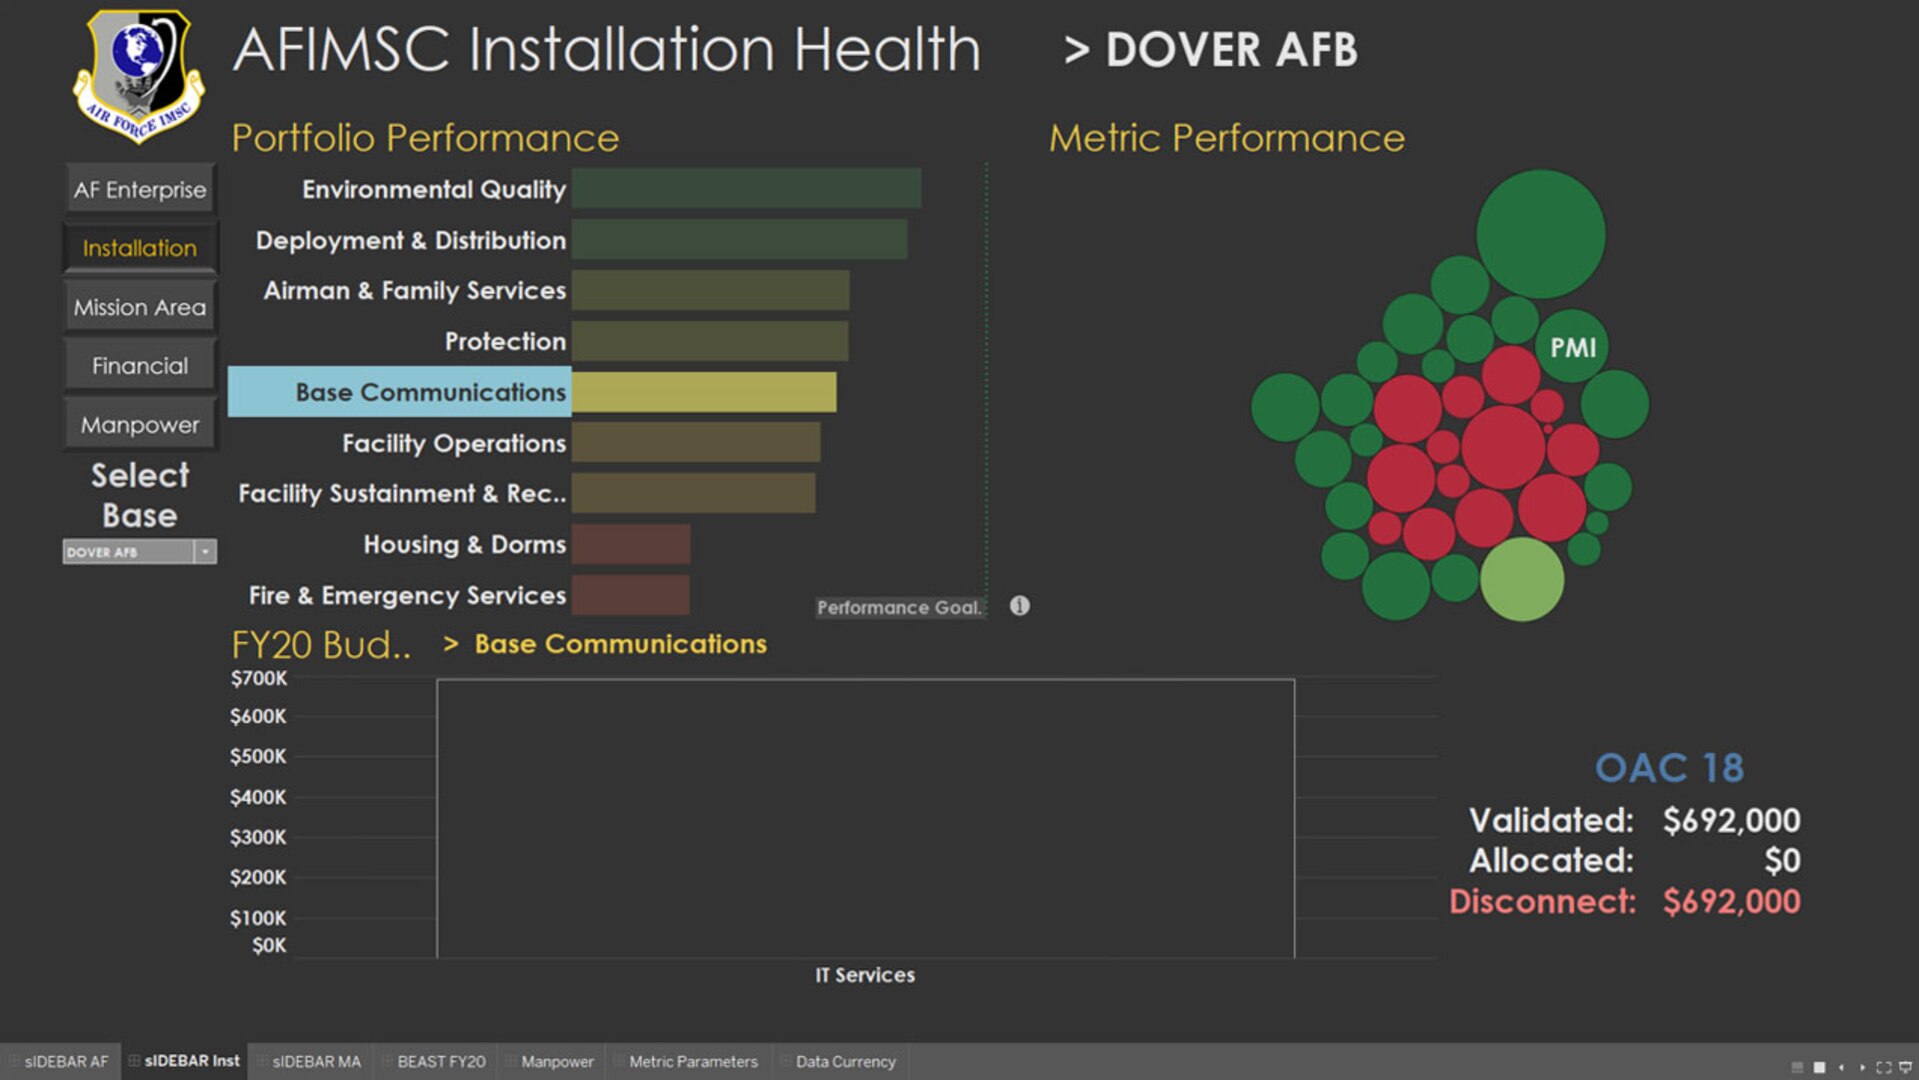The height and width of the screenshot is (1080, 1919).
Task: Click the presentation mode icon at bottom right
Action: point(1906,1067)
